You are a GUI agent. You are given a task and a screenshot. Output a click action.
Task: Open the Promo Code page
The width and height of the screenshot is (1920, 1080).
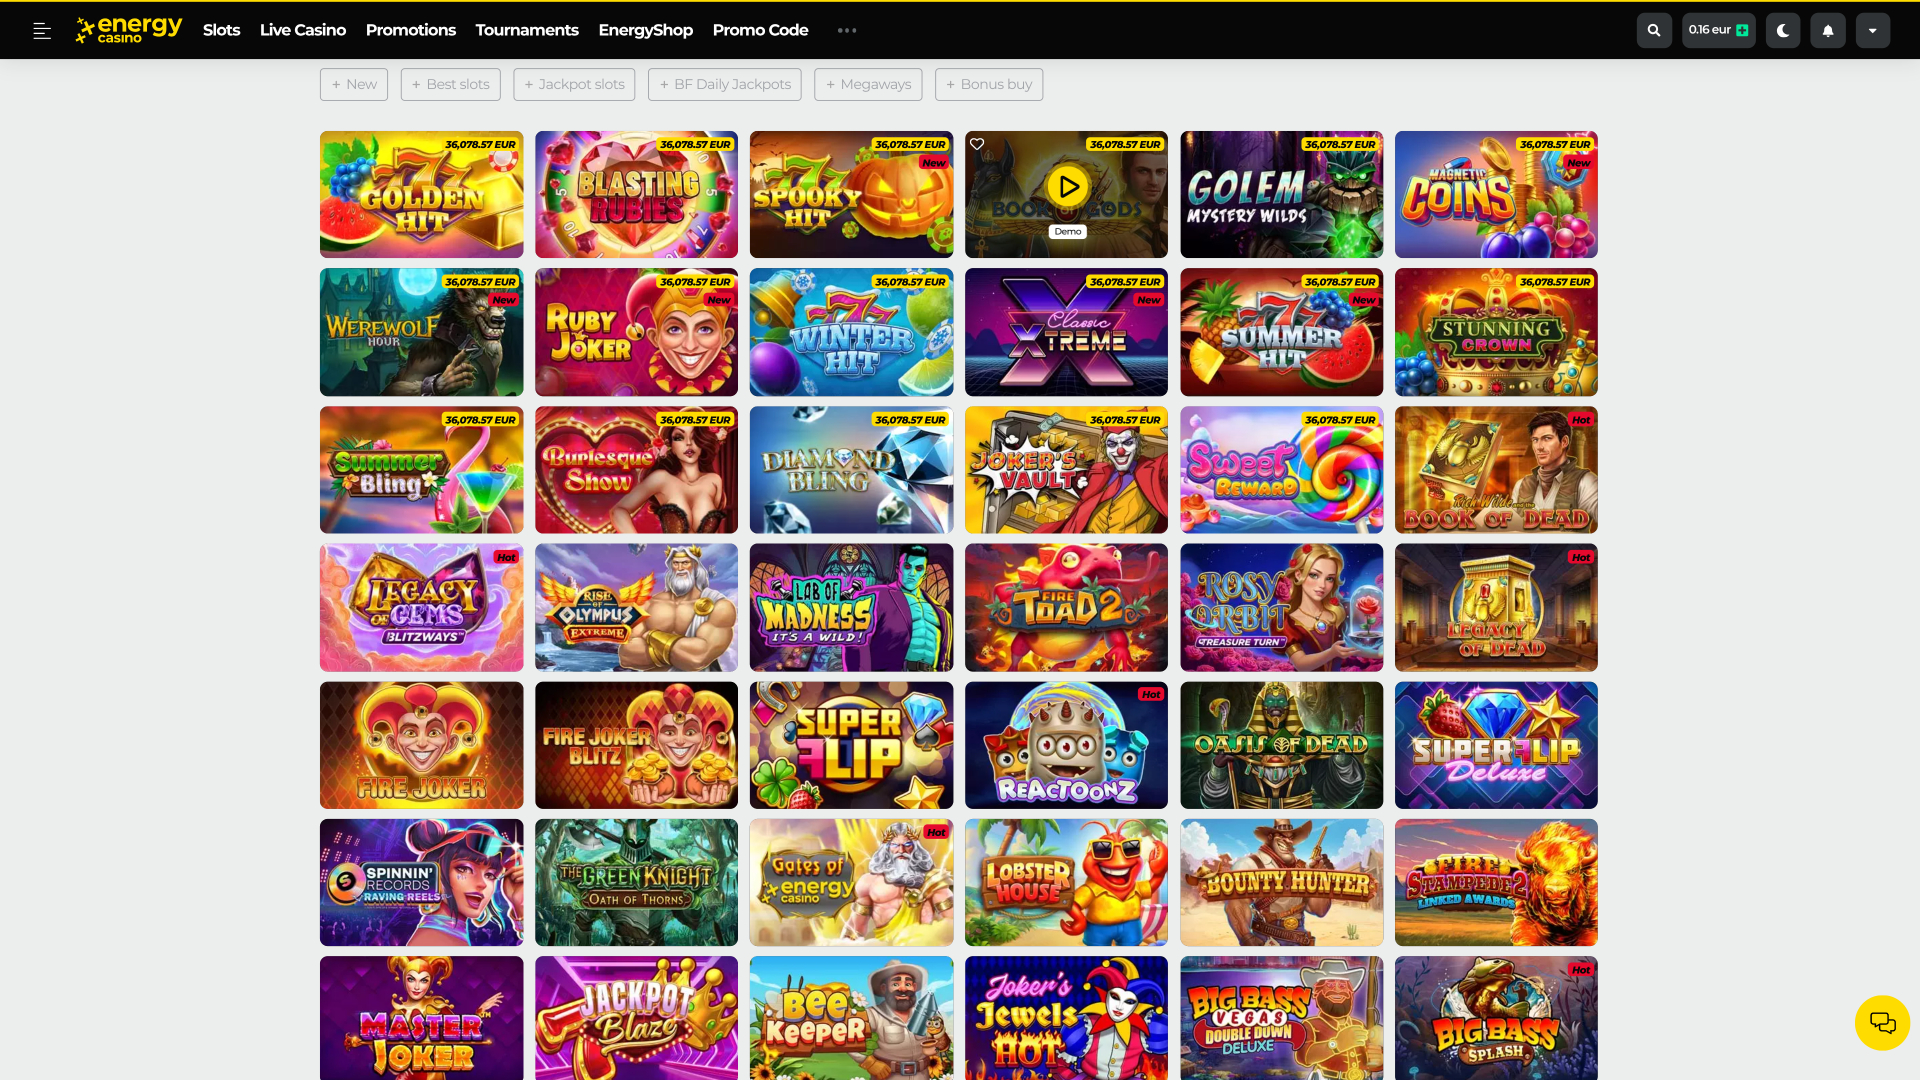pos(760,30)
